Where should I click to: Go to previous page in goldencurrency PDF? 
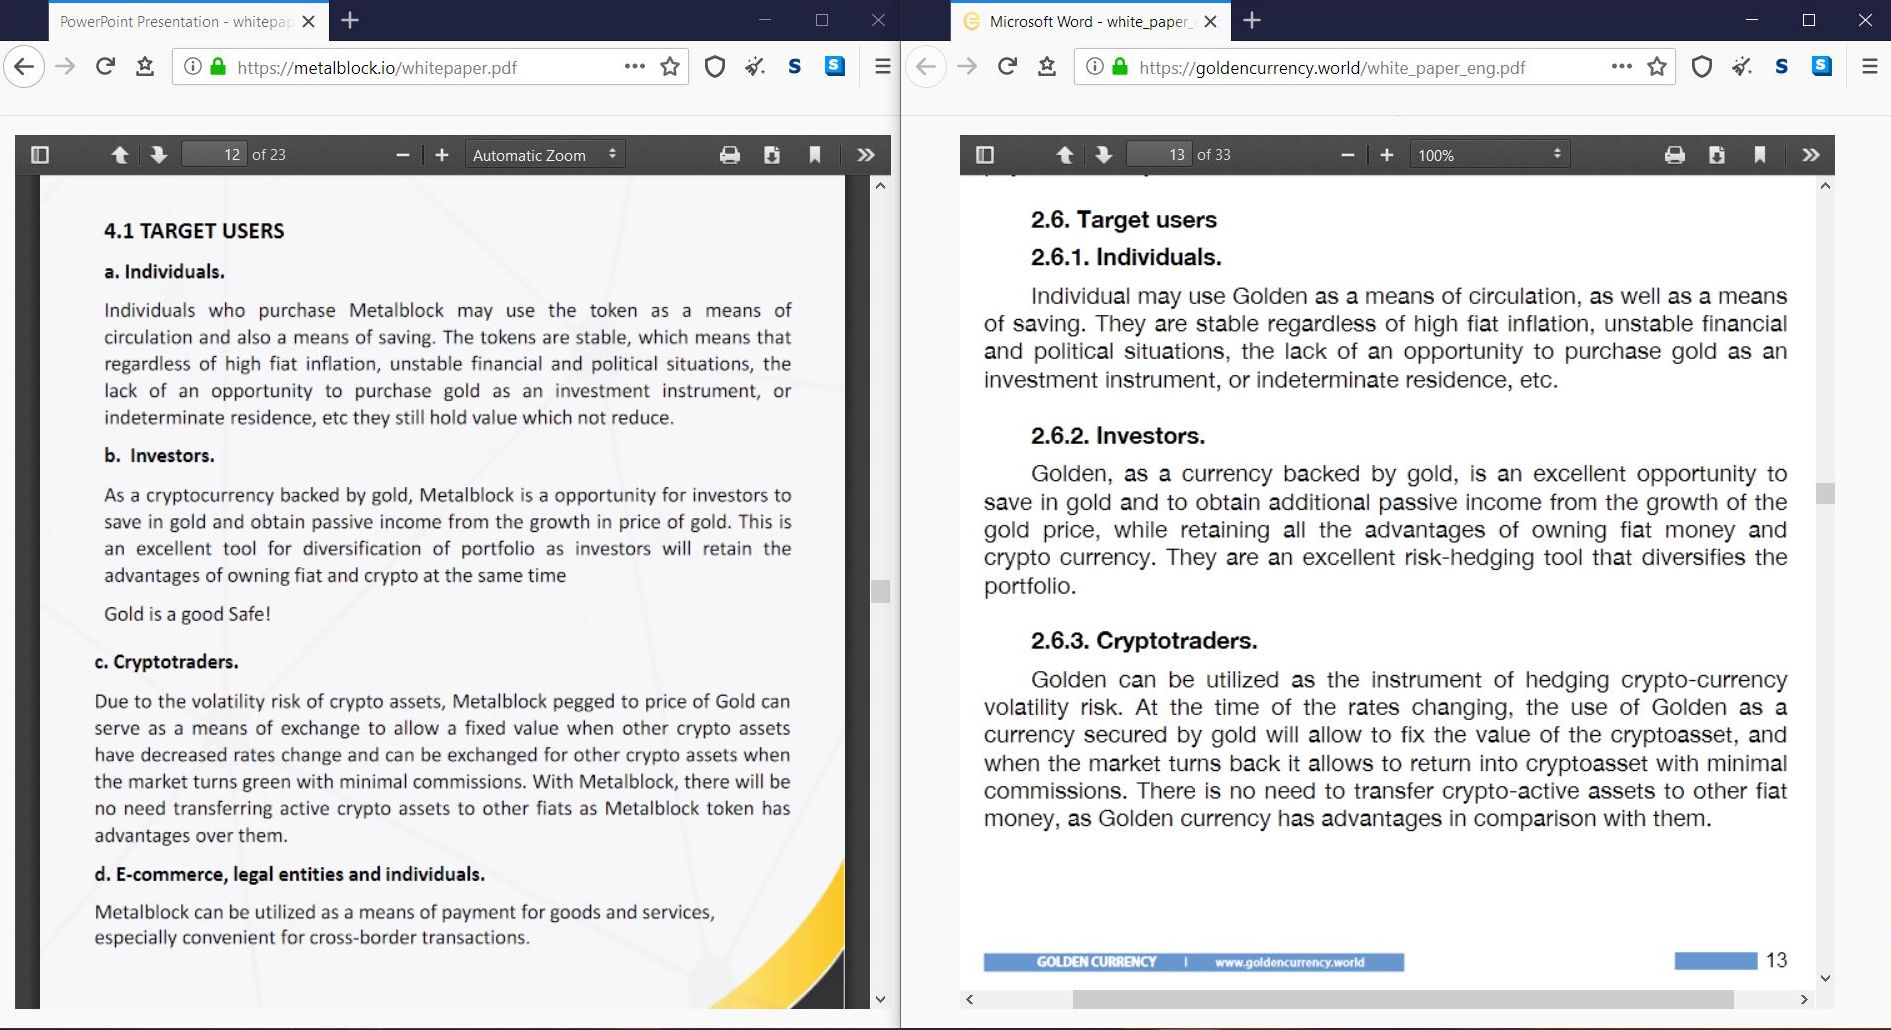point(1065,155)
